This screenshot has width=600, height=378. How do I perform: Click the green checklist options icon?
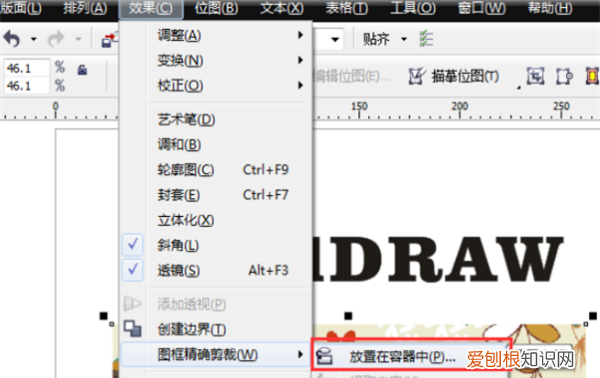426,39
